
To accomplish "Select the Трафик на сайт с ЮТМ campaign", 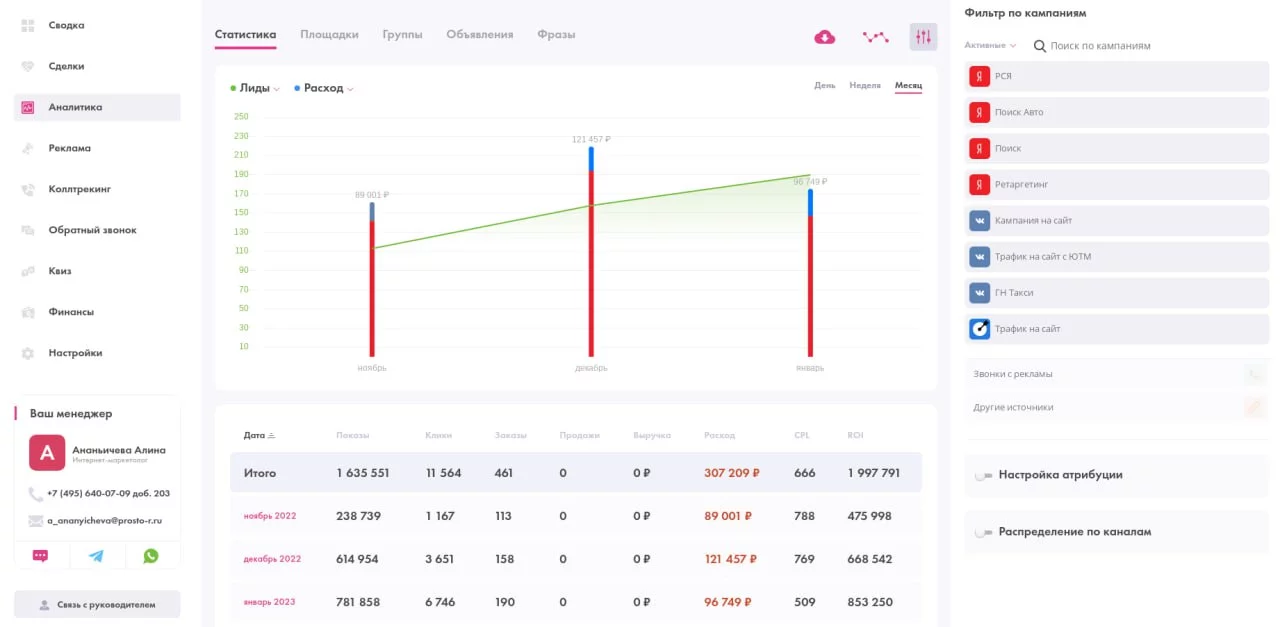I will coord(1117,256).
